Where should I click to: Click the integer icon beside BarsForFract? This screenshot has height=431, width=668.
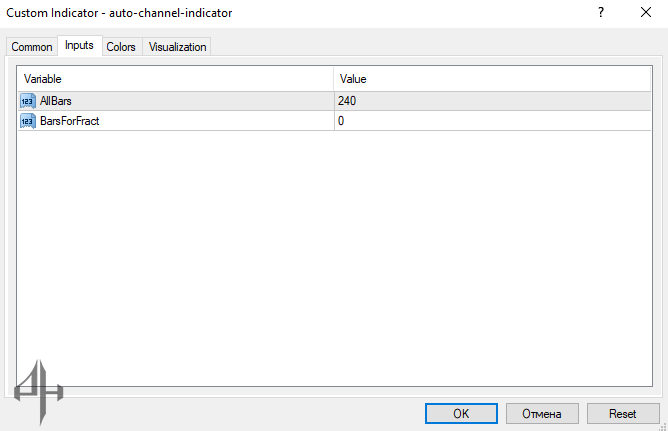[x=27, y=120]
